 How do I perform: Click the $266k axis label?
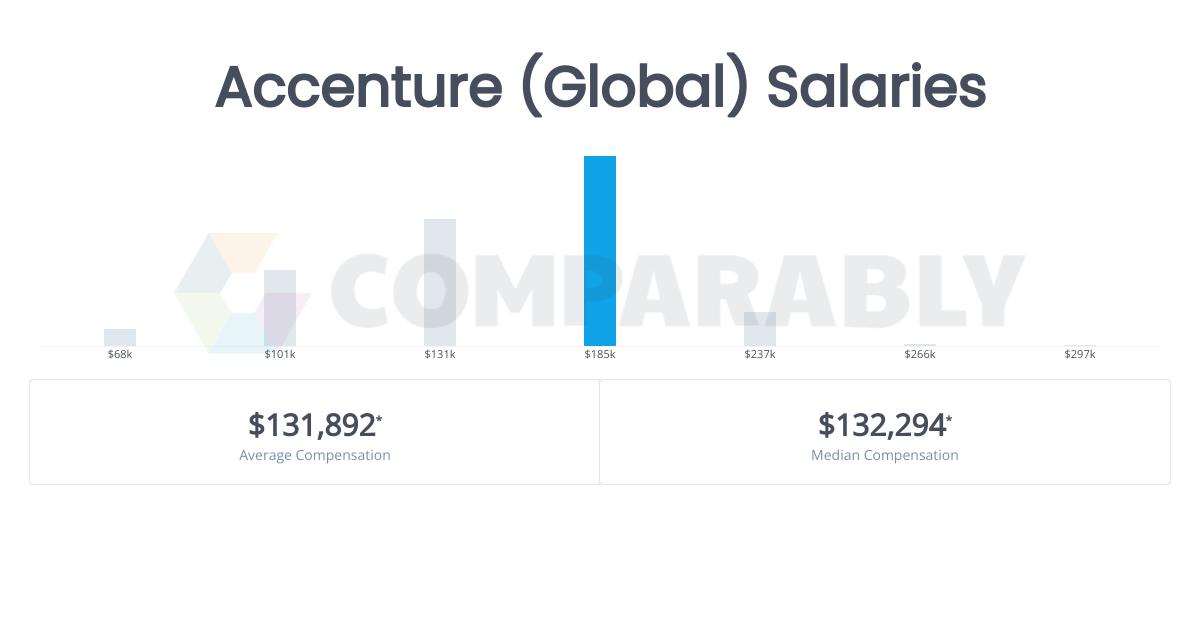[x=920, y=354]
